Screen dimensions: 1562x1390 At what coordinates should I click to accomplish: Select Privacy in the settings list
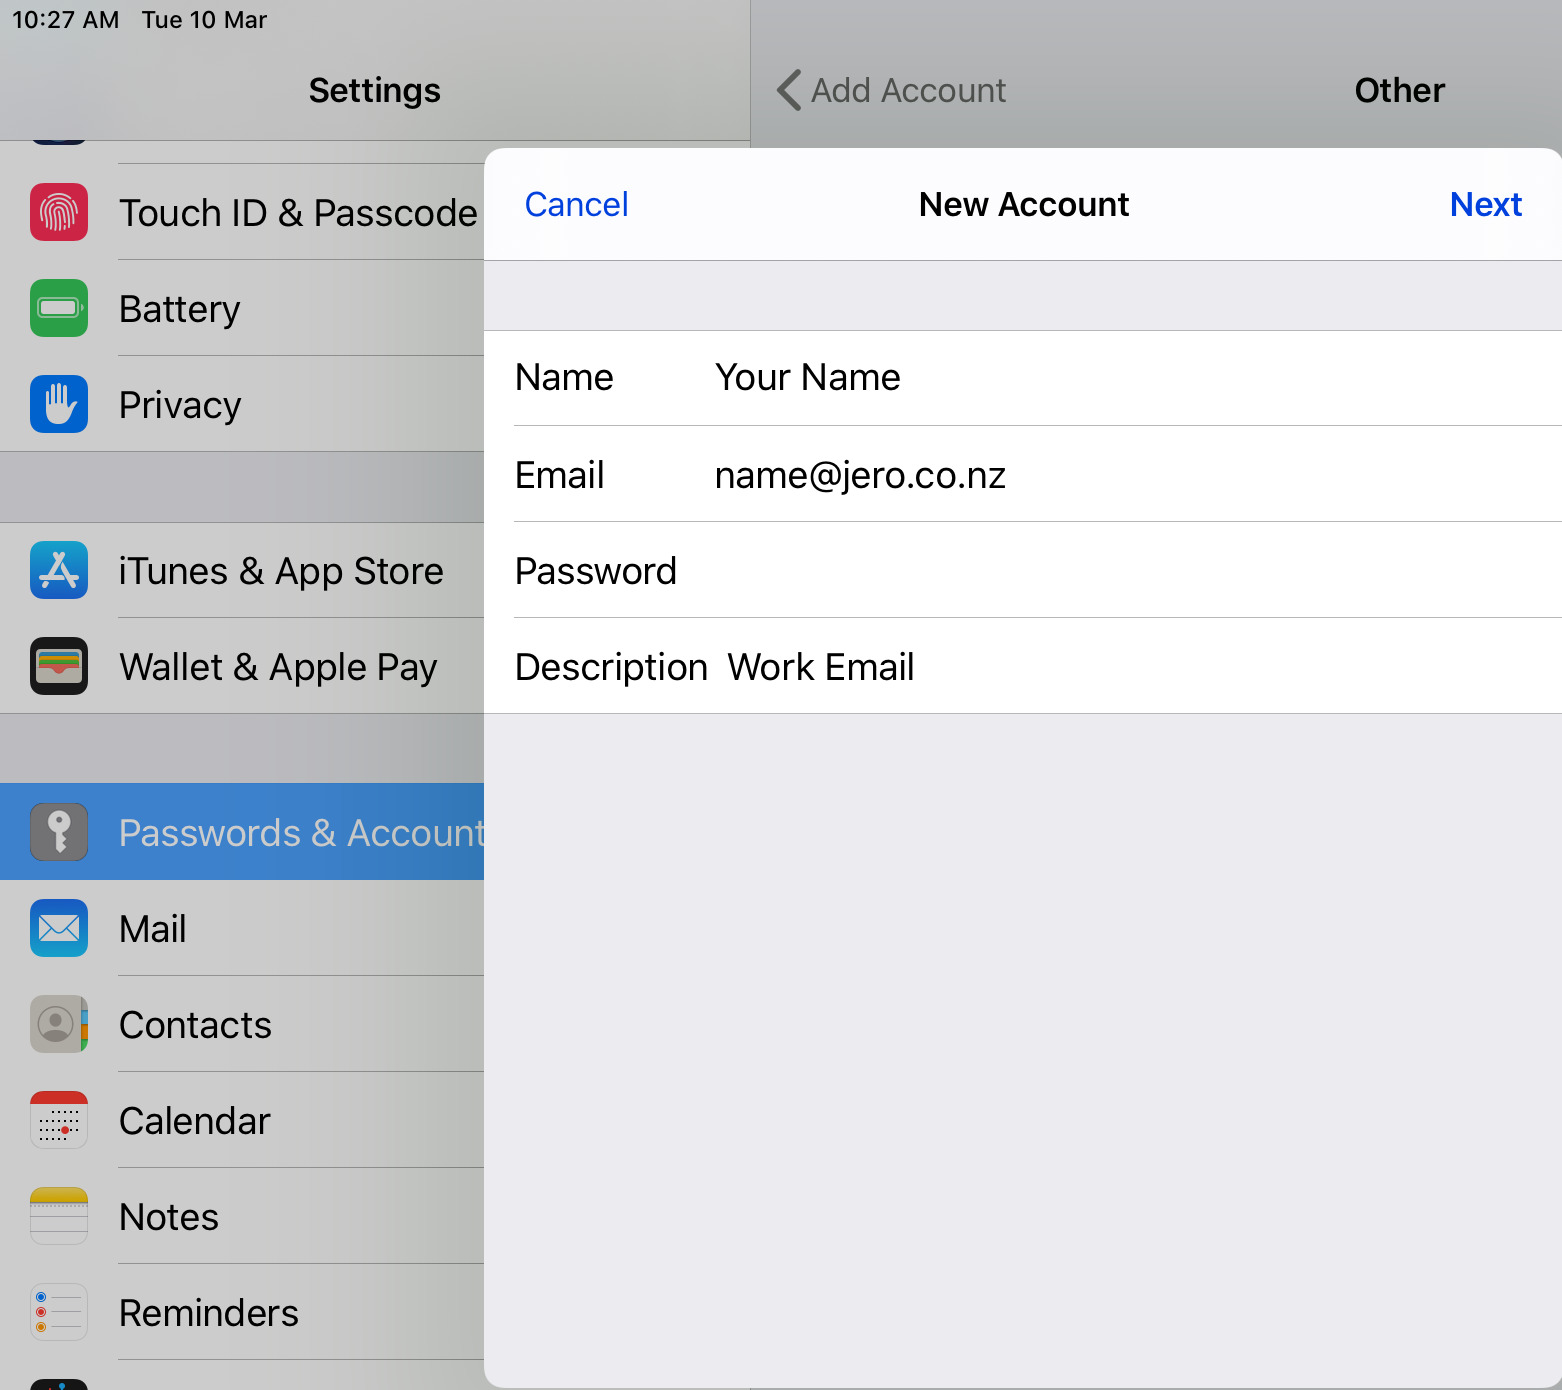180,405
